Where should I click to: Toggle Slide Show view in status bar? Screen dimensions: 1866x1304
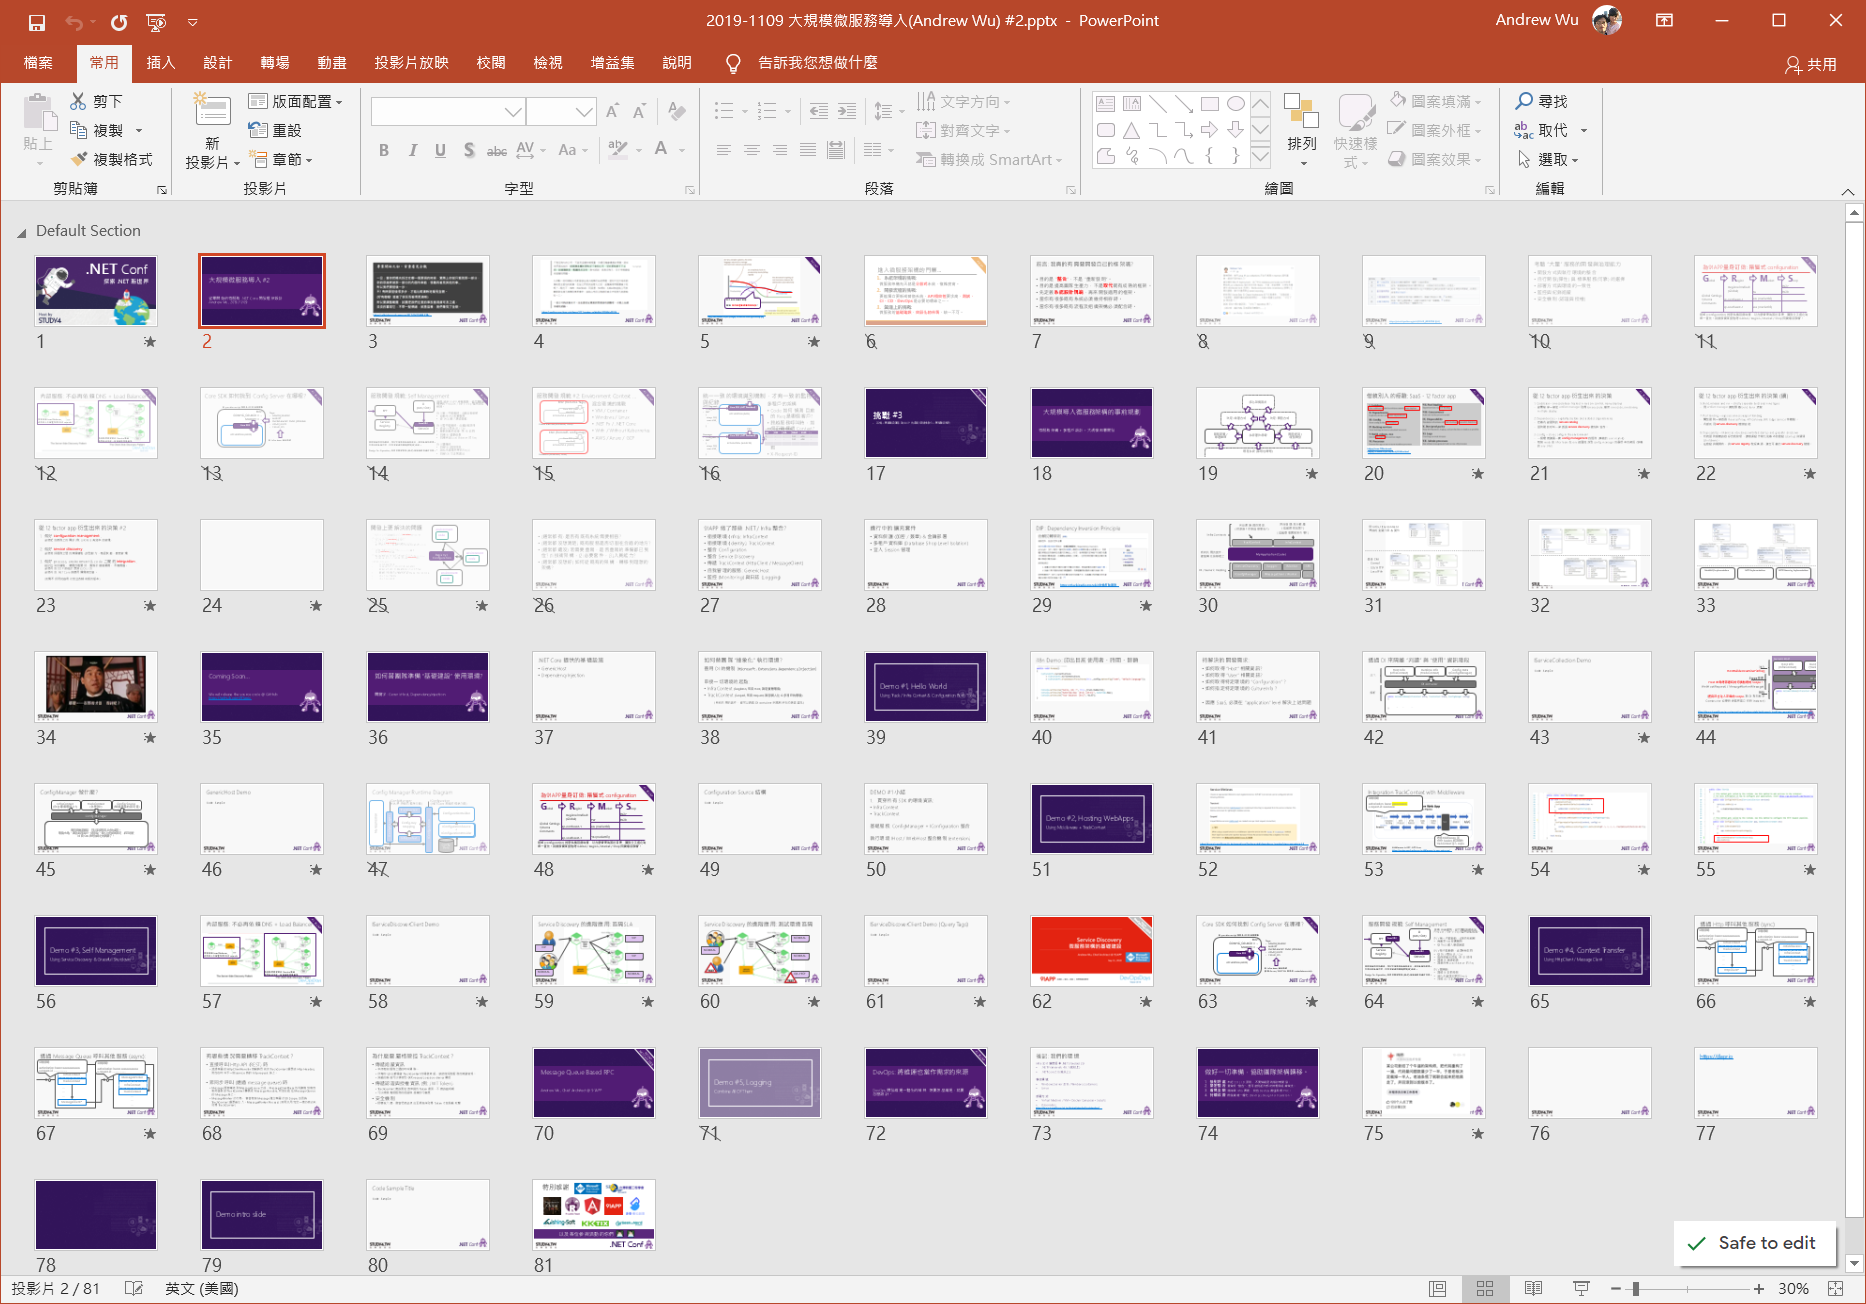click(1581, 1289)
